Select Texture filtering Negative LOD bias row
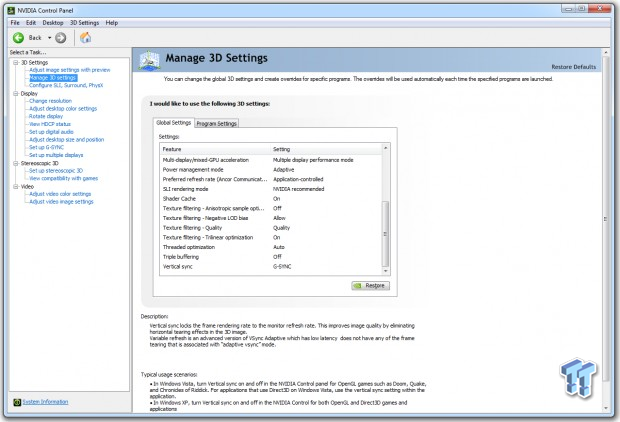Image resolution: width=620 pixels, height=422 pixels. pyautogui.click(x=271, y=218)
